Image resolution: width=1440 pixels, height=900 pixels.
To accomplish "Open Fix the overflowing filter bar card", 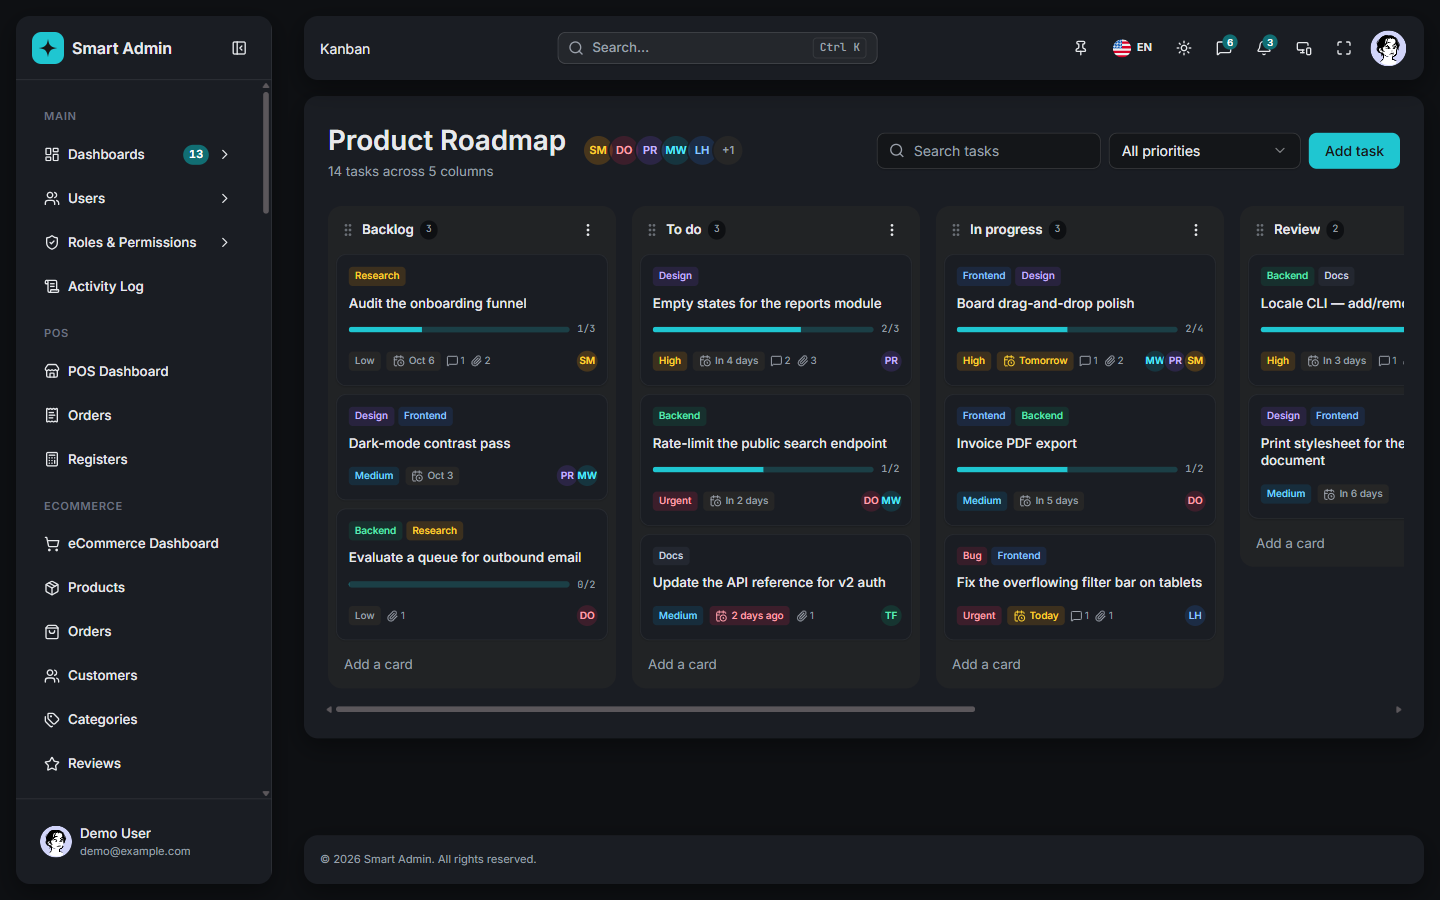I will click(x=1080, y=587).
